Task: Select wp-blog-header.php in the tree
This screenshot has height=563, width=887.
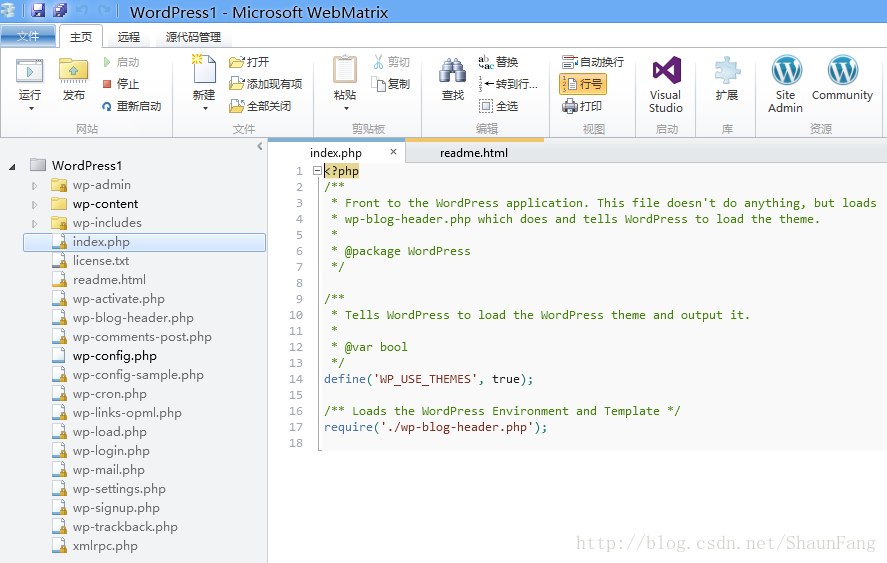Action: coord(133,318)
